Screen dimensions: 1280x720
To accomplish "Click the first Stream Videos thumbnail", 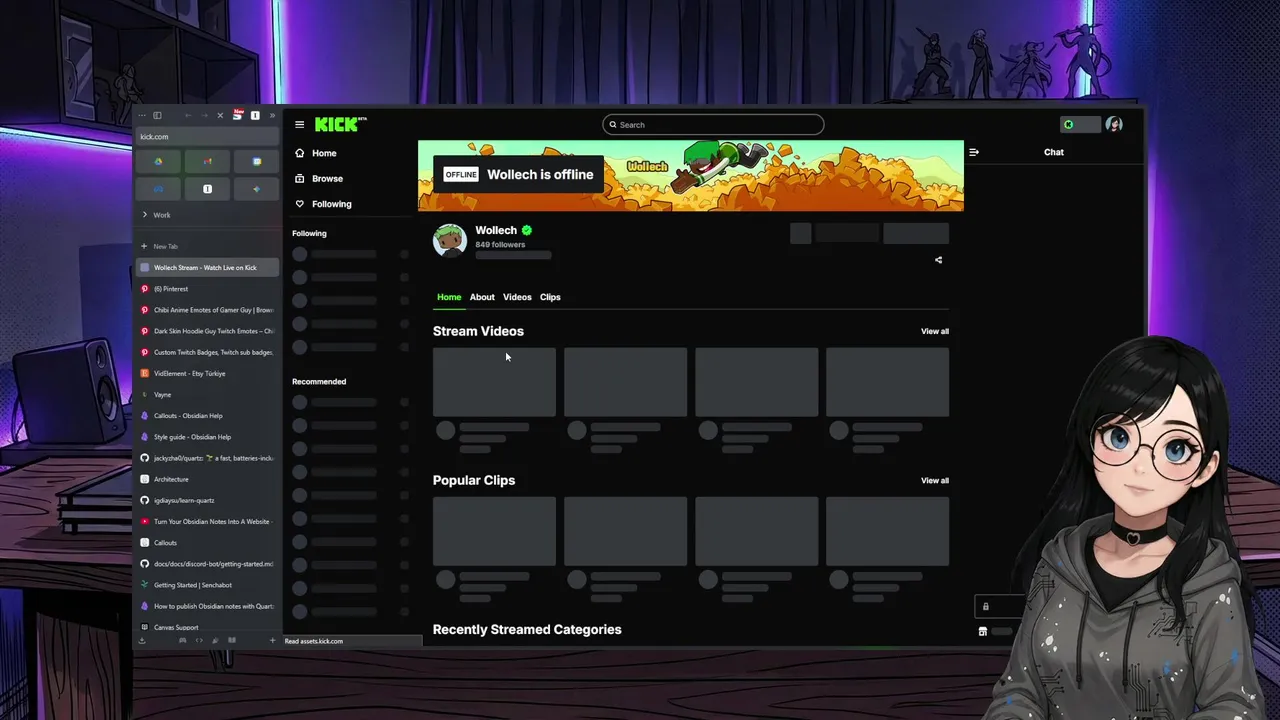I will pyautogui.click(x=494, y=382).
